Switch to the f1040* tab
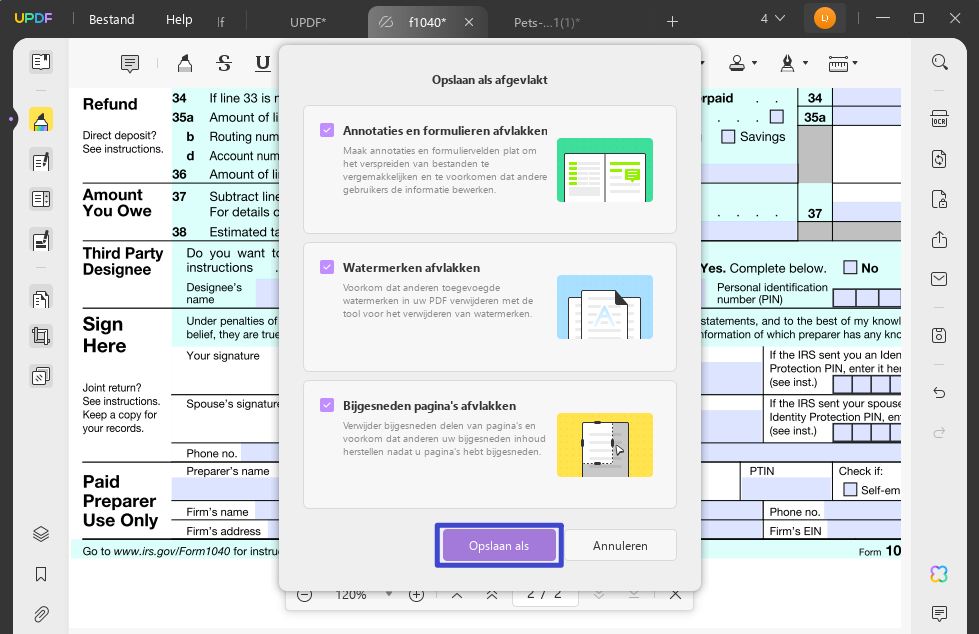This screenshot has width=979, height=634. tap(427, 22)
